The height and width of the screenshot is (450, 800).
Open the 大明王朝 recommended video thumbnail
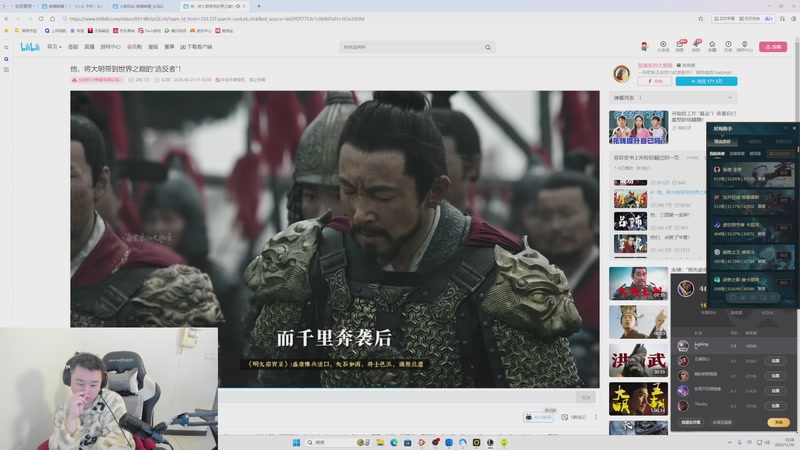[638, 283]
